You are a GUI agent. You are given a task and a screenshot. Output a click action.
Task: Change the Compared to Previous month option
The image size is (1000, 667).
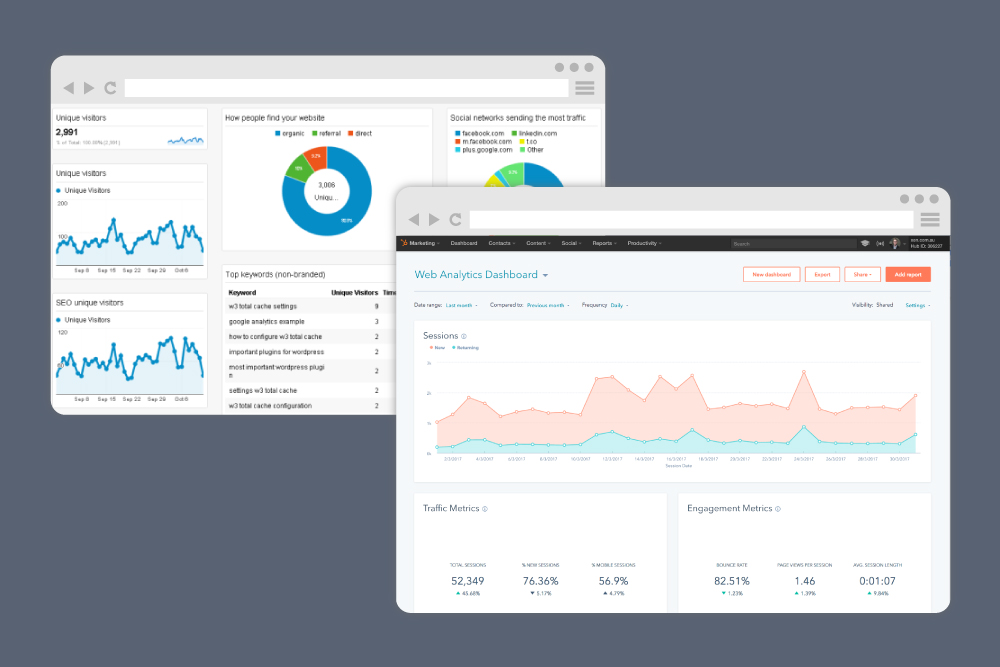pyautogui.click(x=548, y=305)
